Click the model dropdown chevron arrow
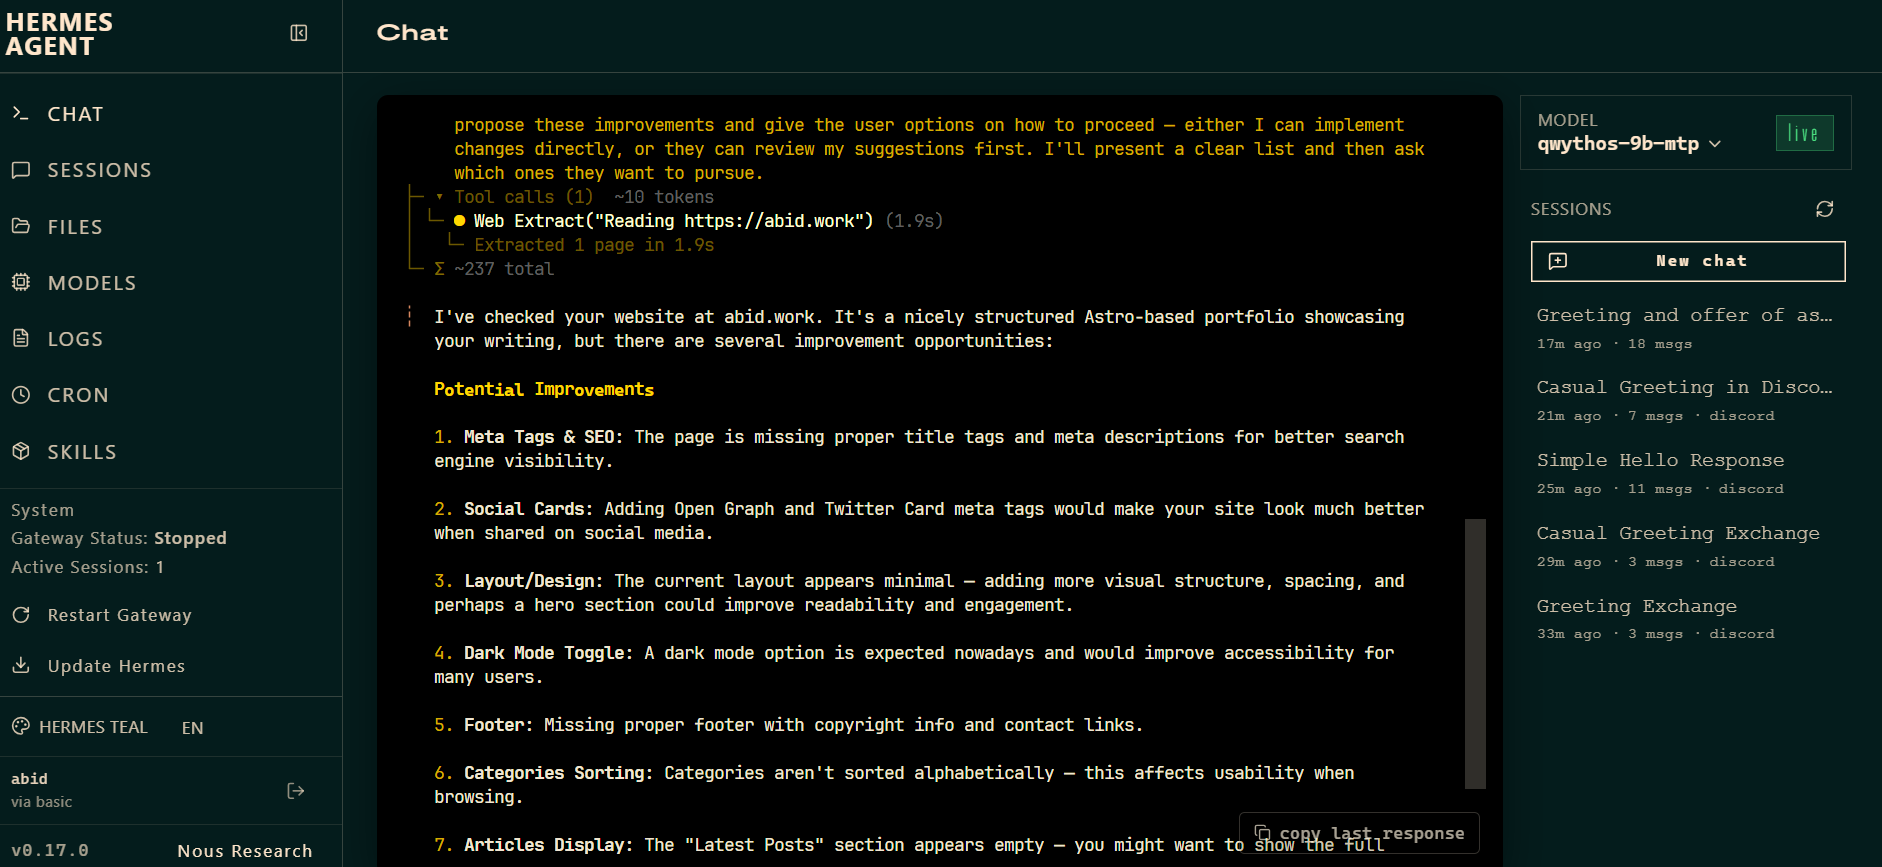The height and width of the screenshot is (867, 1882). [x=1715, y=144]
